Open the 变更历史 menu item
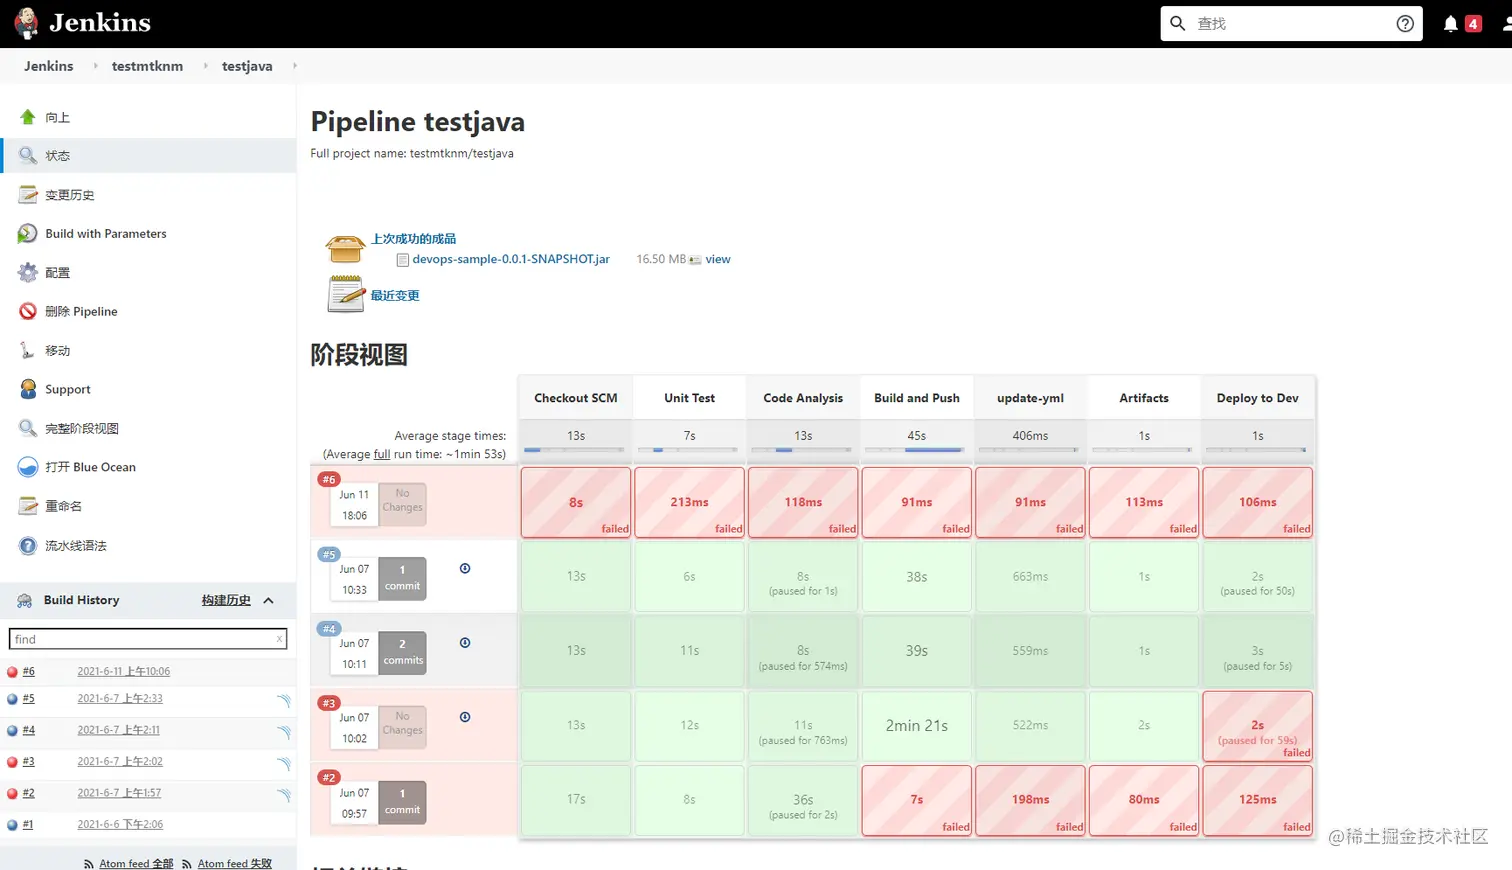Screen dimensions: 1512x870 (x=70, y=195)
